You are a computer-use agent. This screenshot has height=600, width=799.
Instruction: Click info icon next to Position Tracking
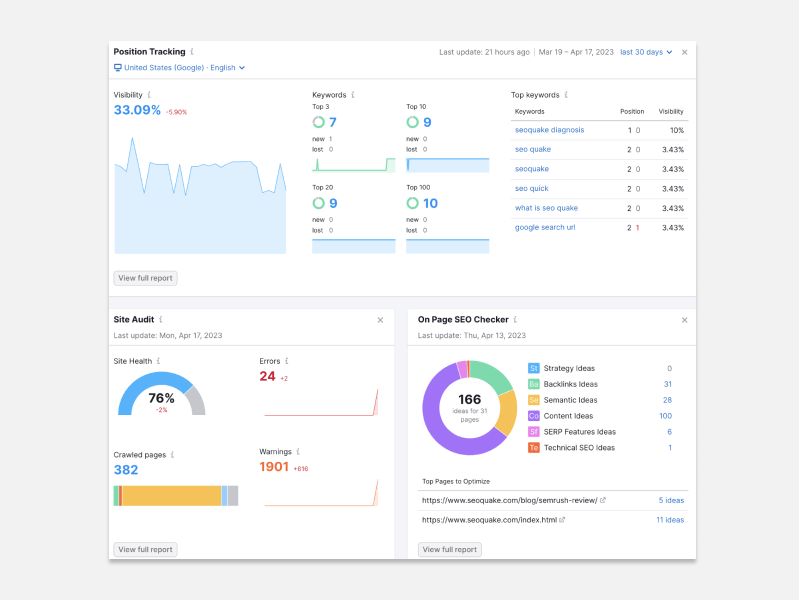[x=192, y=51]
